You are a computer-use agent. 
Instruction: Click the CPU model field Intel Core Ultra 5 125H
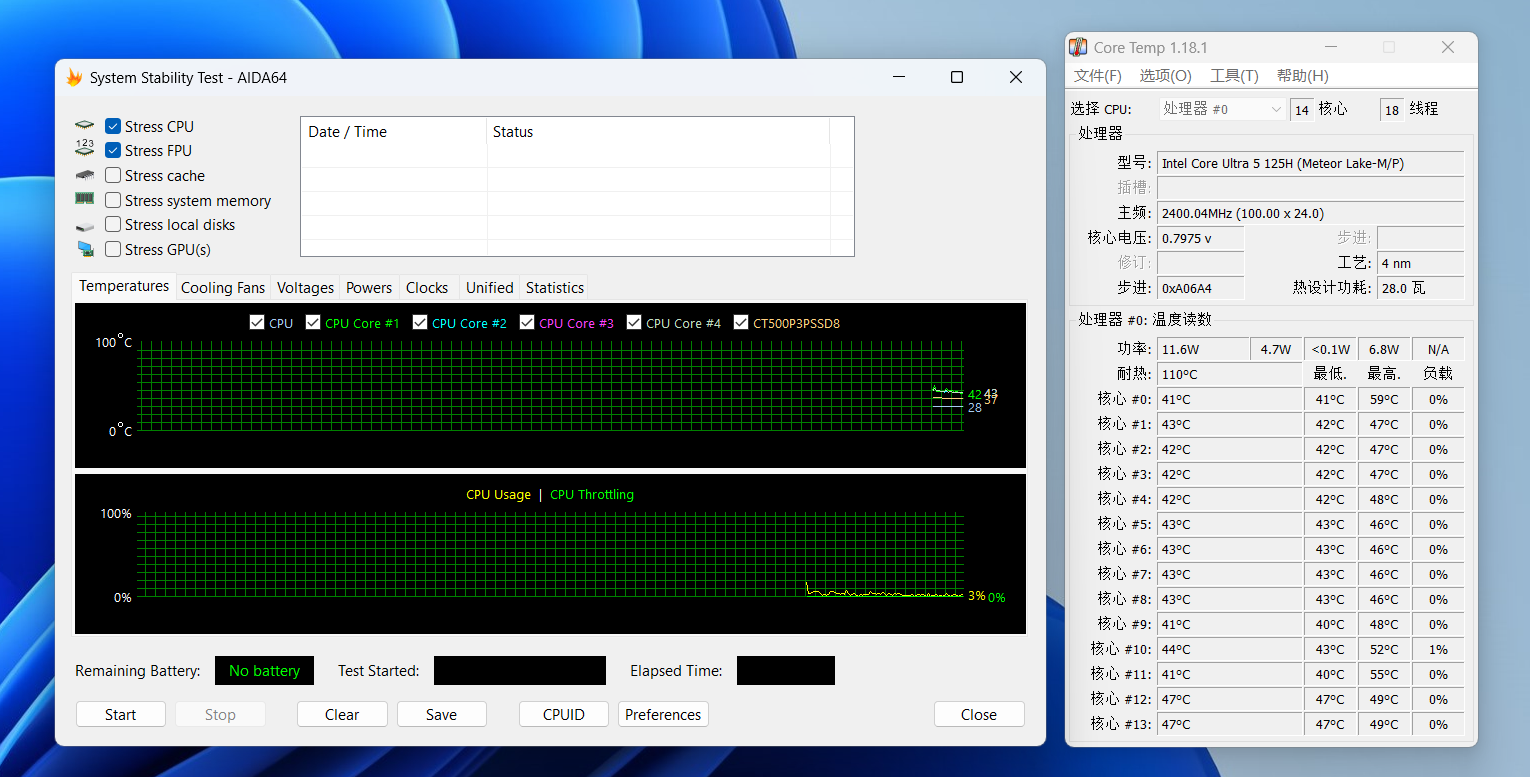point(1310,163)
